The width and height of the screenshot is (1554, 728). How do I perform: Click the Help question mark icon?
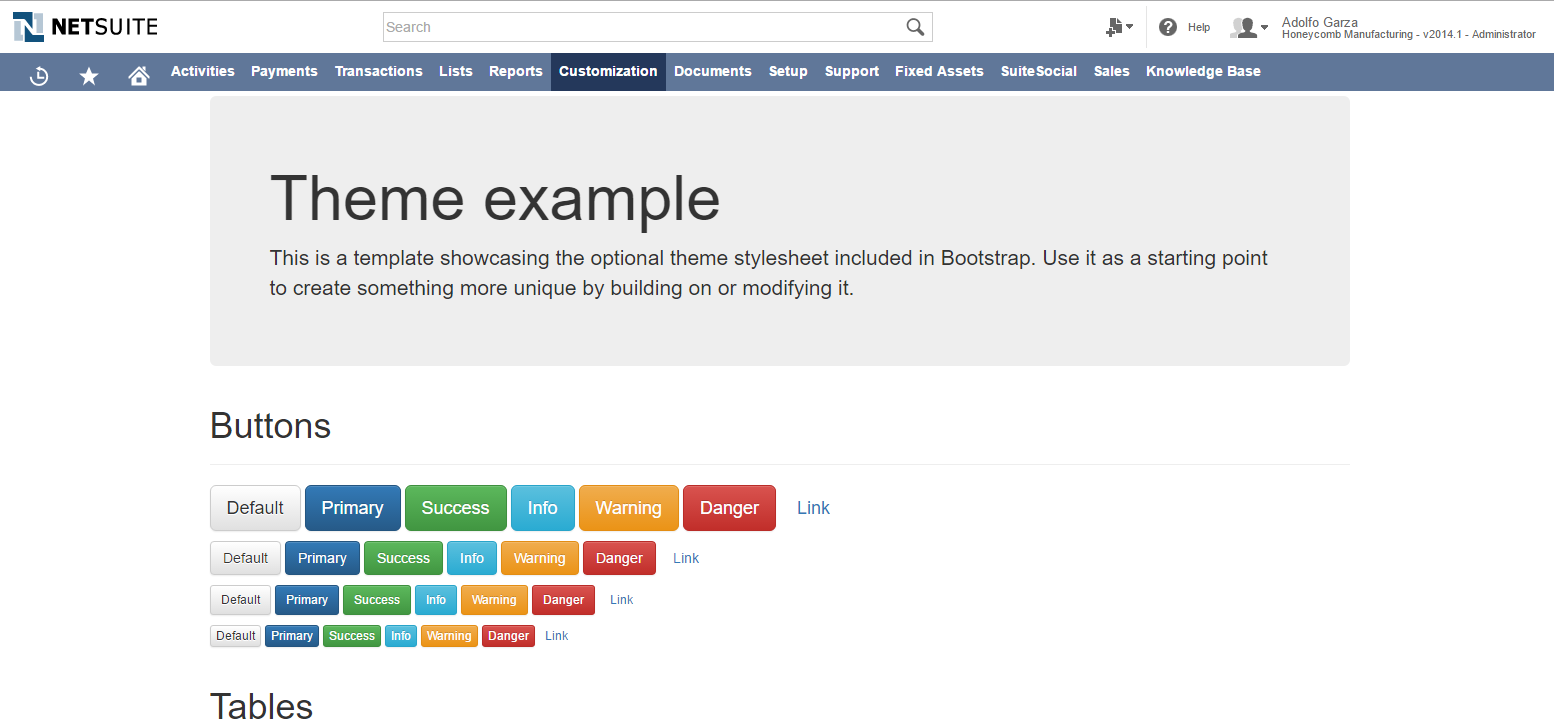pyautogui.click(x=1168, y=27)
